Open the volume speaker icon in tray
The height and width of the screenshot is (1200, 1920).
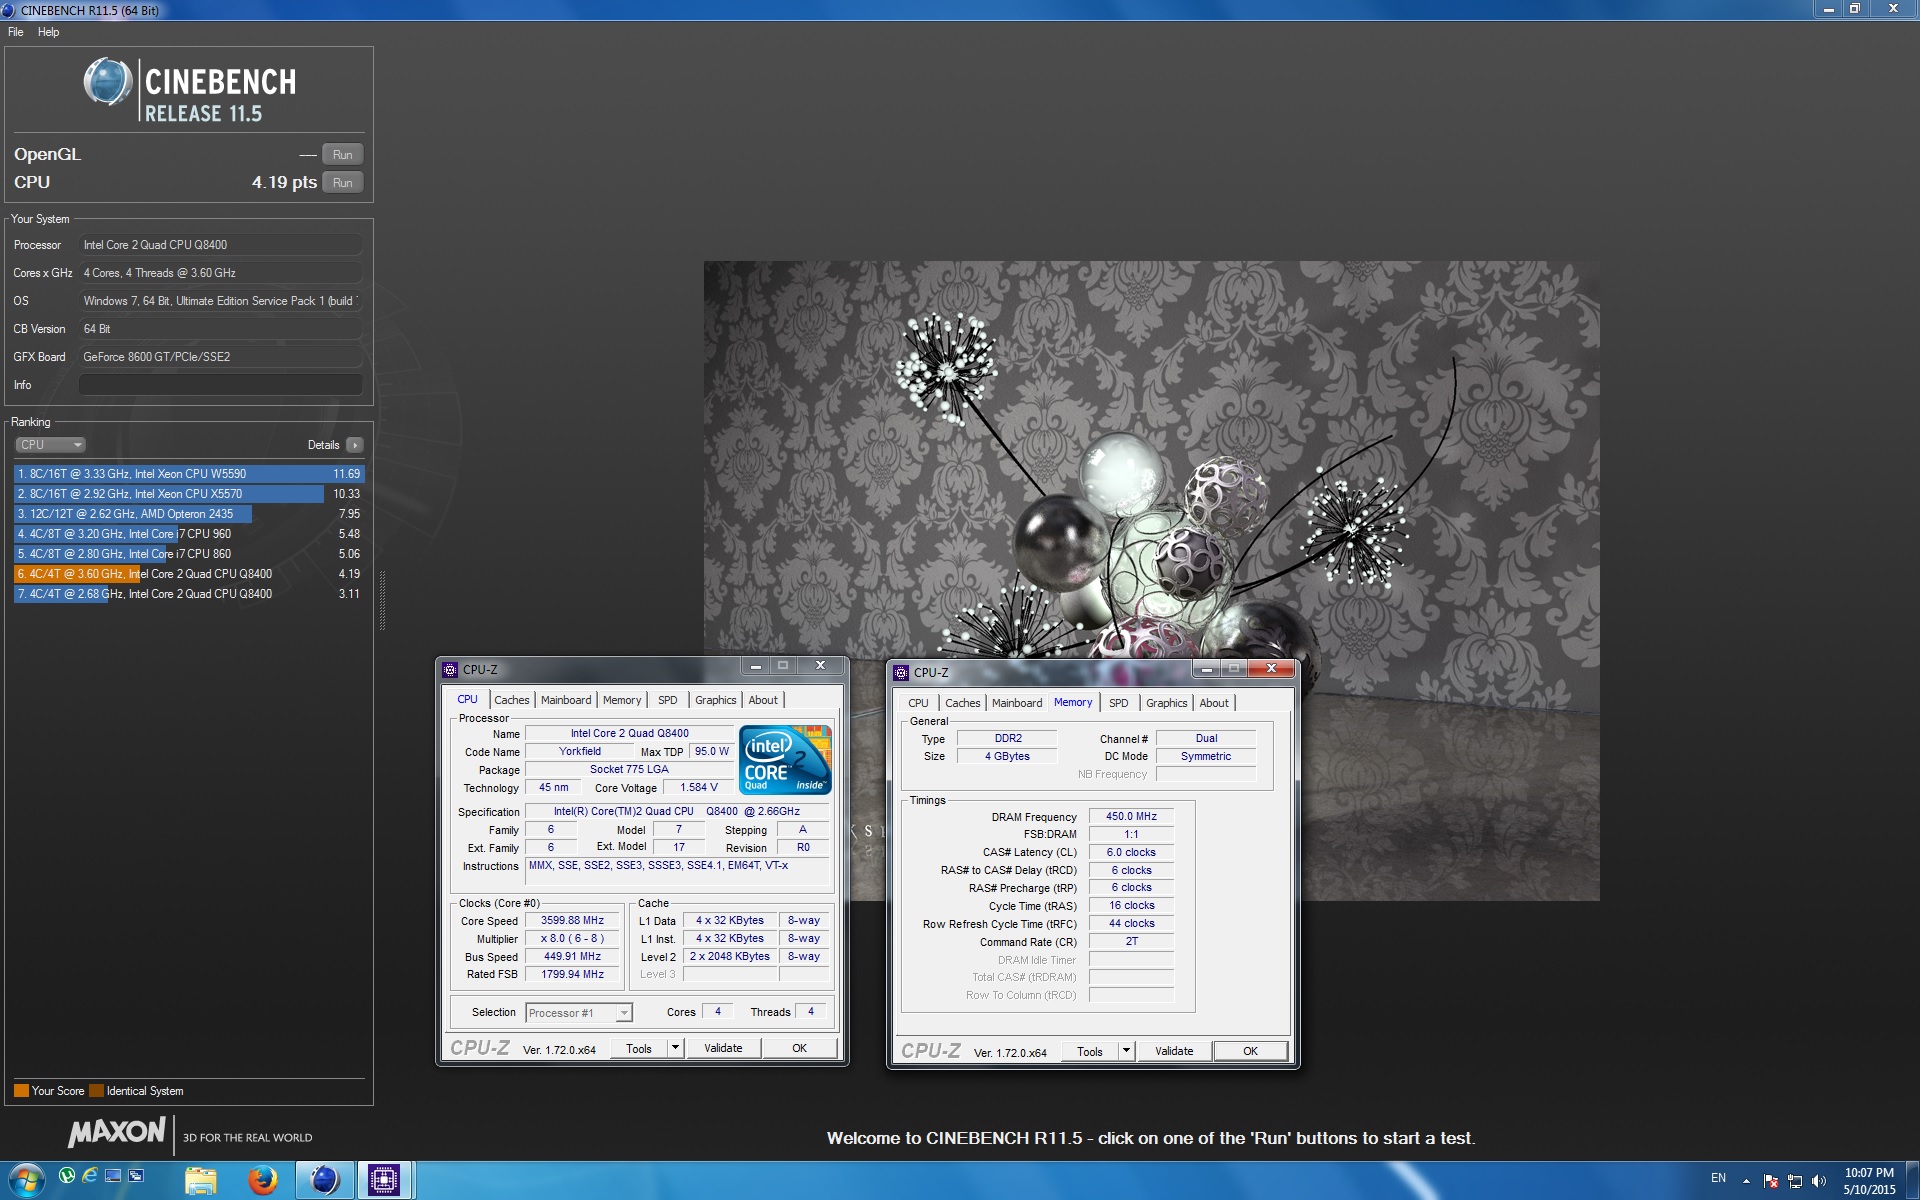pyautogui.click(x=1819, y=1181)
